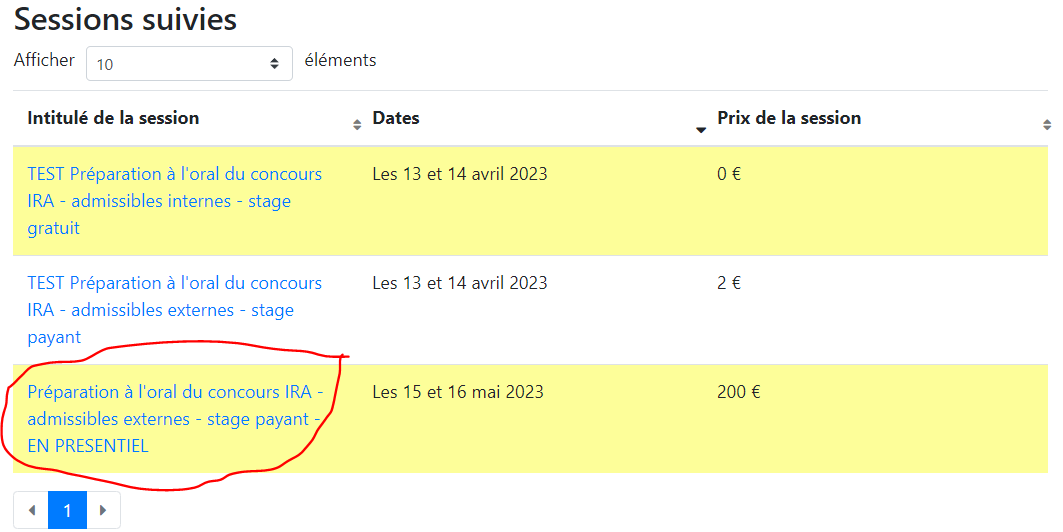The height and width of the screenshot is (532, 1063).
Task: Click the Prix de la session header text
Action: pyautogui.click(x=789, y=118)
